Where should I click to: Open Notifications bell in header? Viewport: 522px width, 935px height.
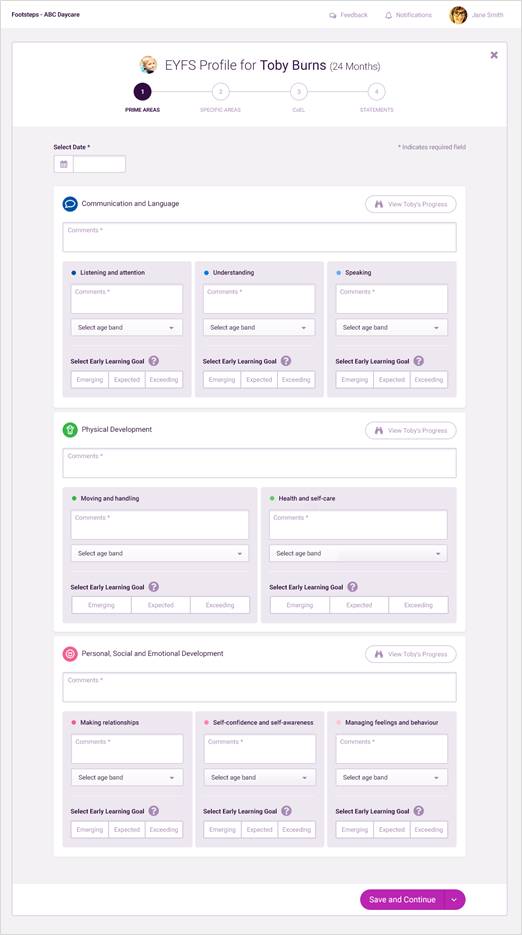click(389, 15)
